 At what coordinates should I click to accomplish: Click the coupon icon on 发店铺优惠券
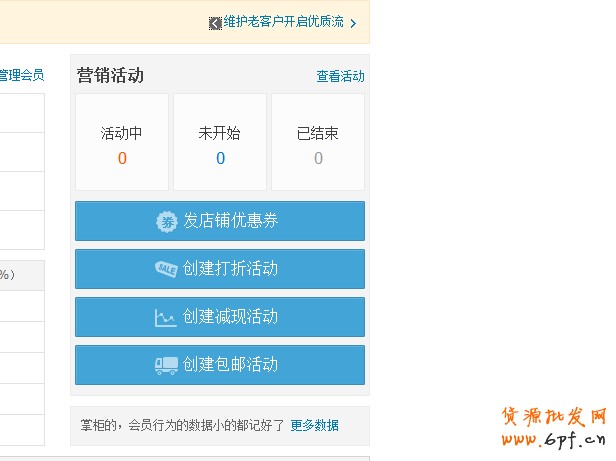[x=167, y=221]
